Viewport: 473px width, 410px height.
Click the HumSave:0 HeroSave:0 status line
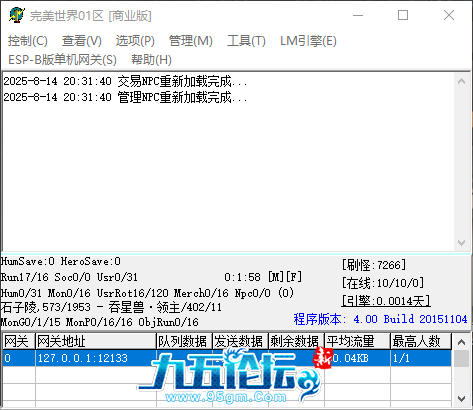61,261
